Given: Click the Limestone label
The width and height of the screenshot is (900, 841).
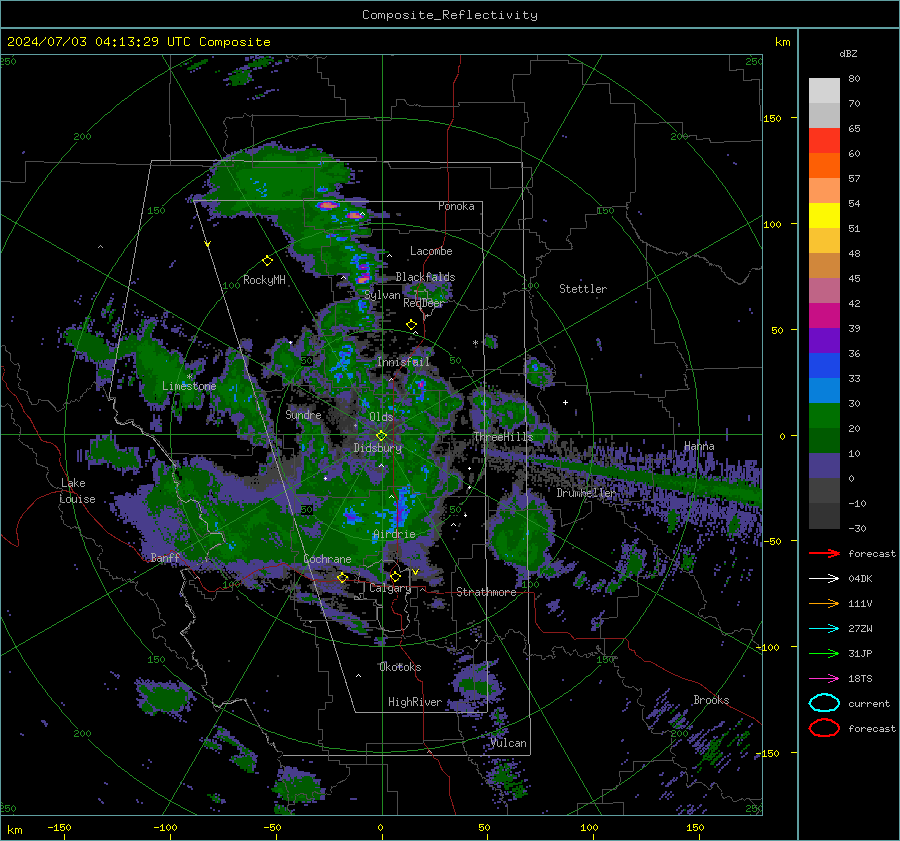Looking at the screenshot, I should (189, 386).
